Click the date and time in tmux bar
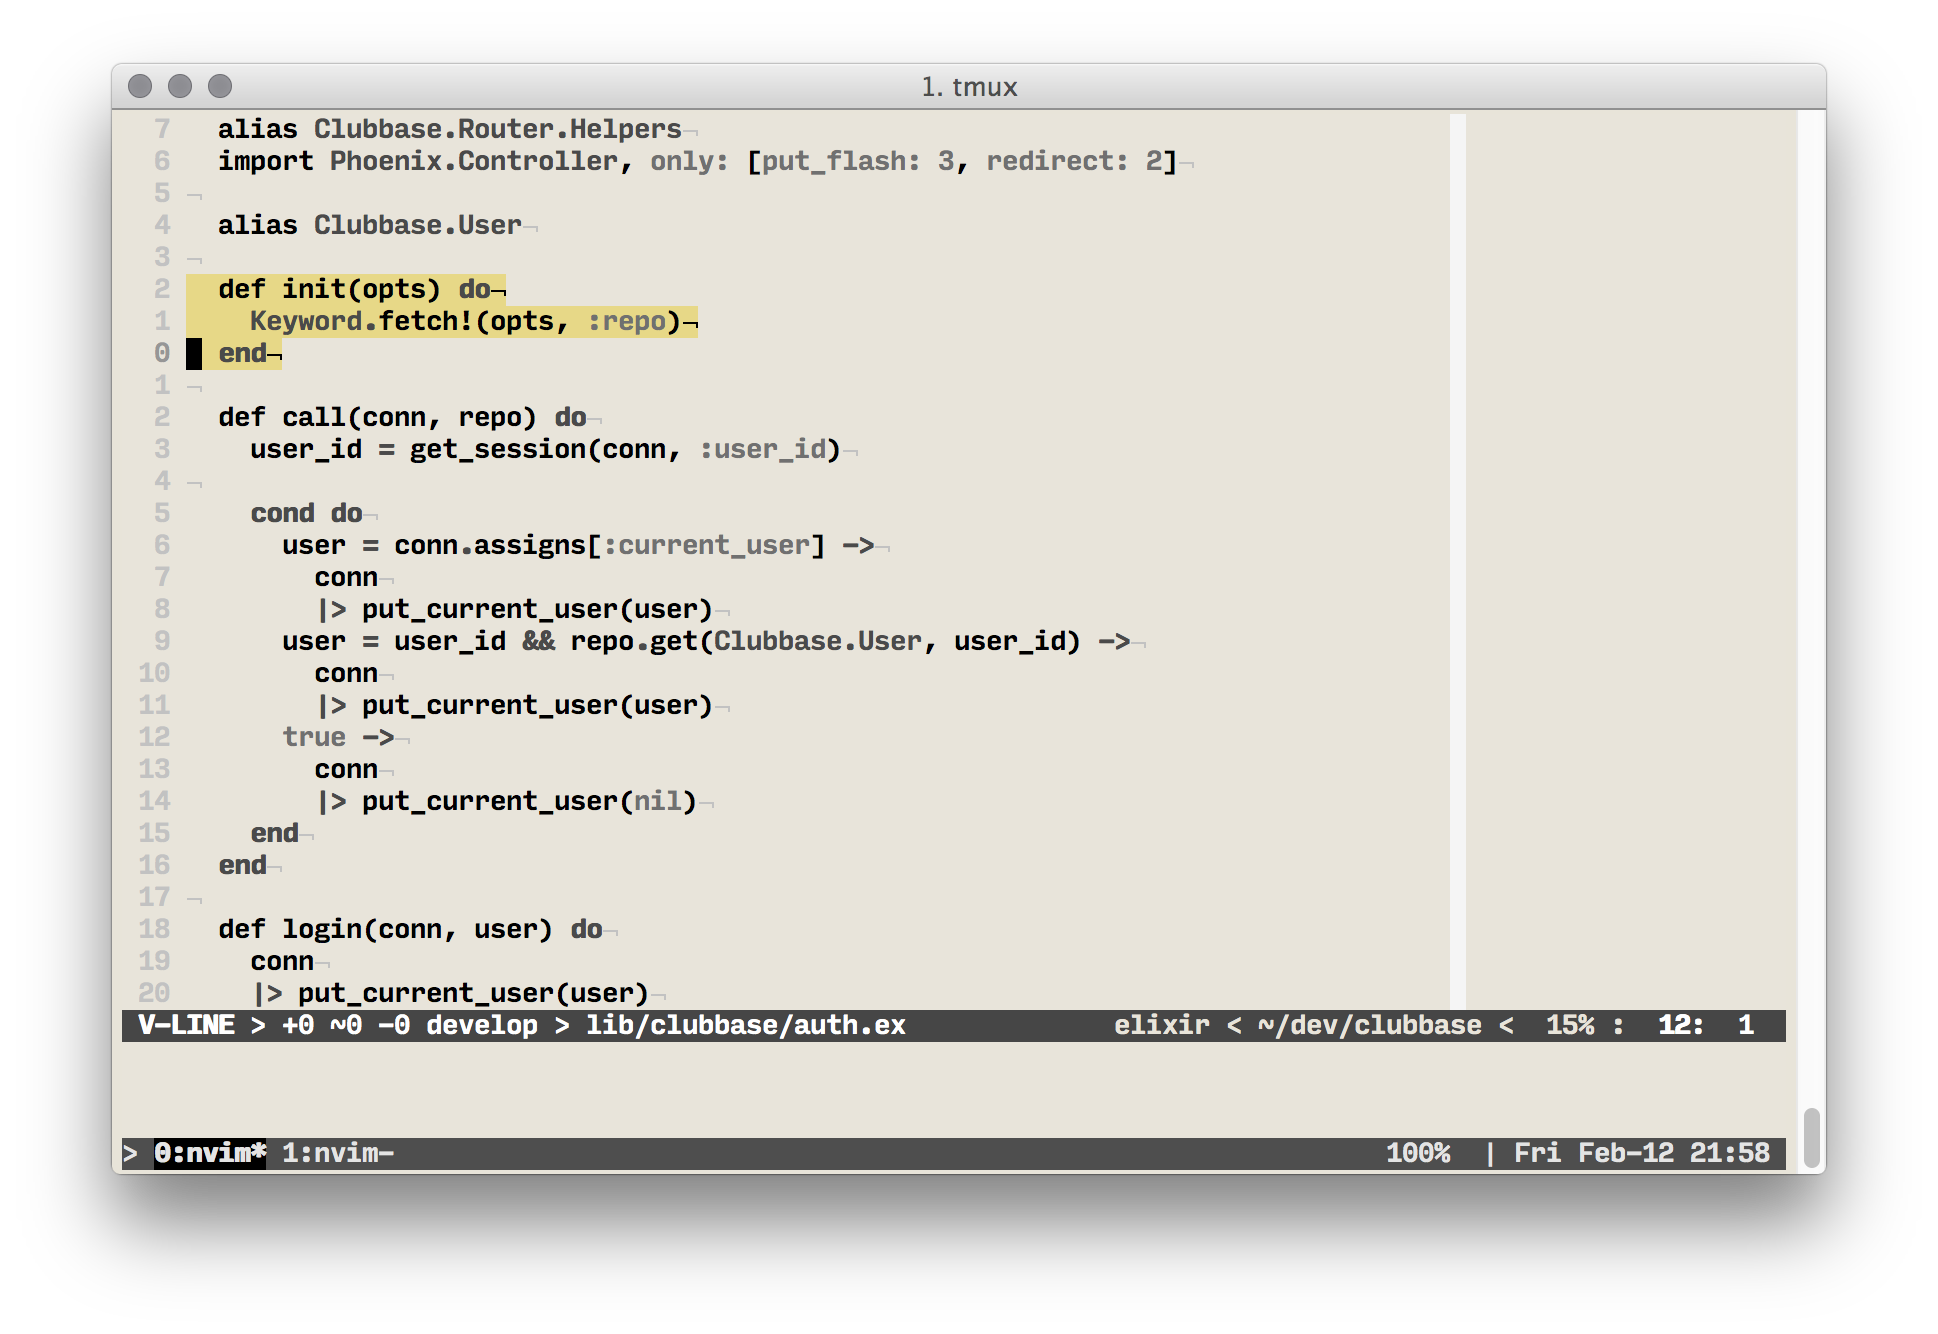Screen dimensions: 1938x1334 [x=1641, y=1153]
